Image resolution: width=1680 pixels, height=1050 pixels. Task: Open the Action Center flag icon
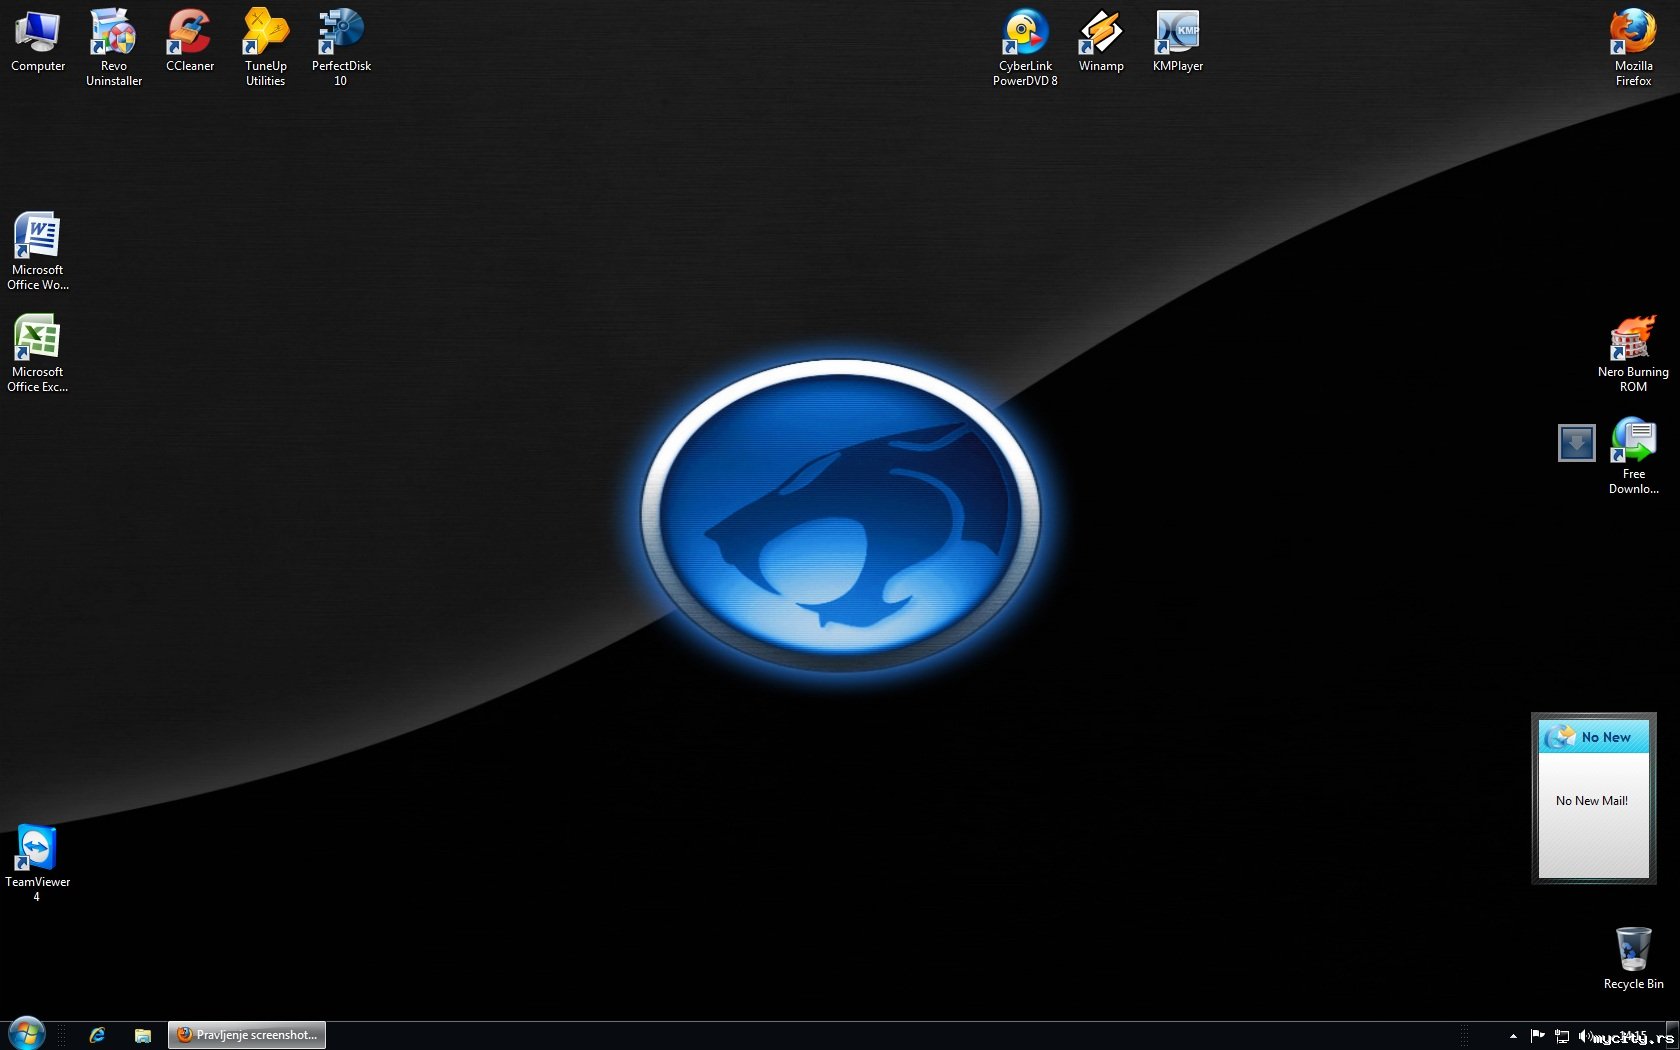coord(1538,1036)
